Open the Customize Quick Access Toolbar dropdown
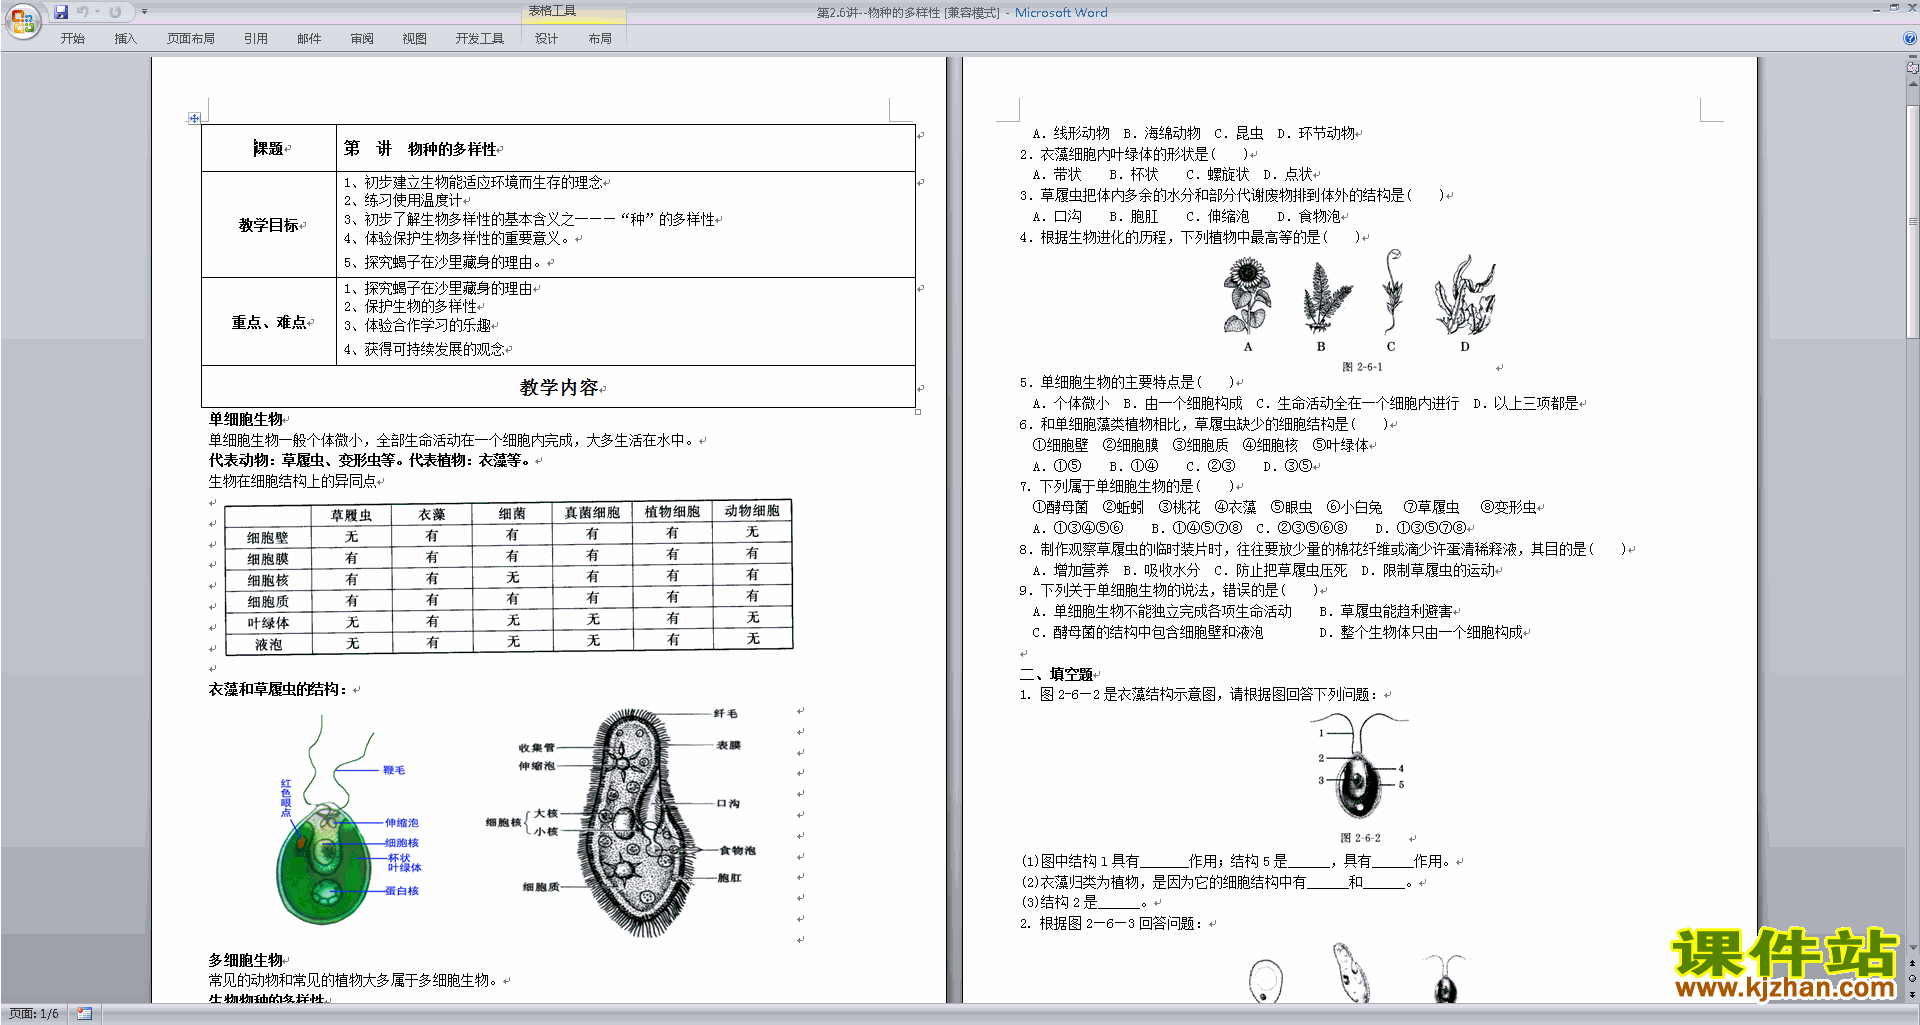Viewport: 1920px width, 1025px height. coord(144,12)
